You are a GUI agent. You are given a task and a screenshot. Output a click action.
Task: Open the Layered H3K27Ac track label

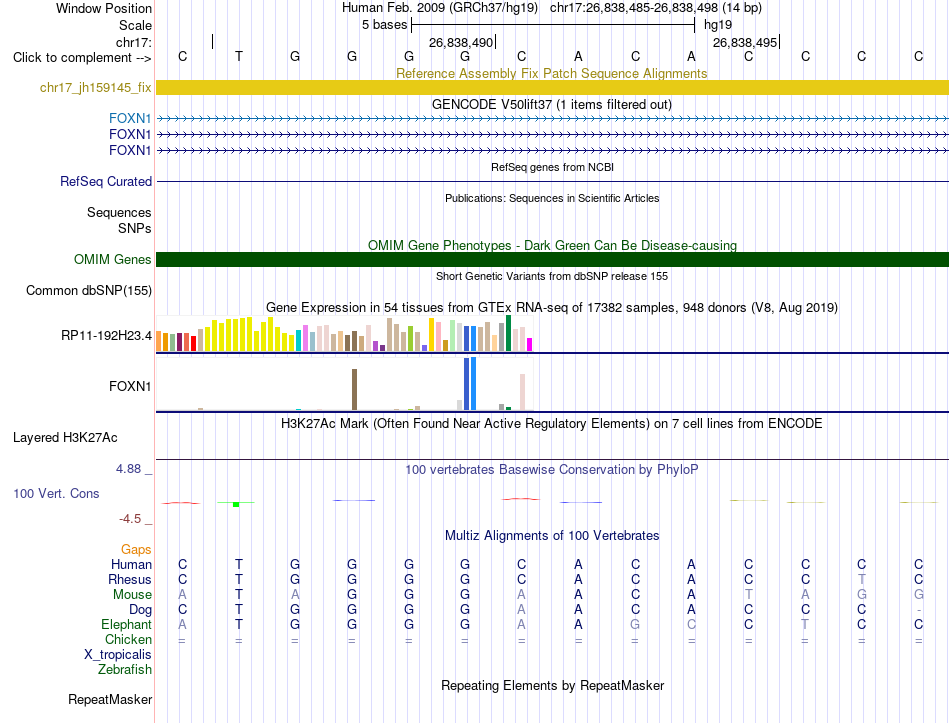(65, 438)
